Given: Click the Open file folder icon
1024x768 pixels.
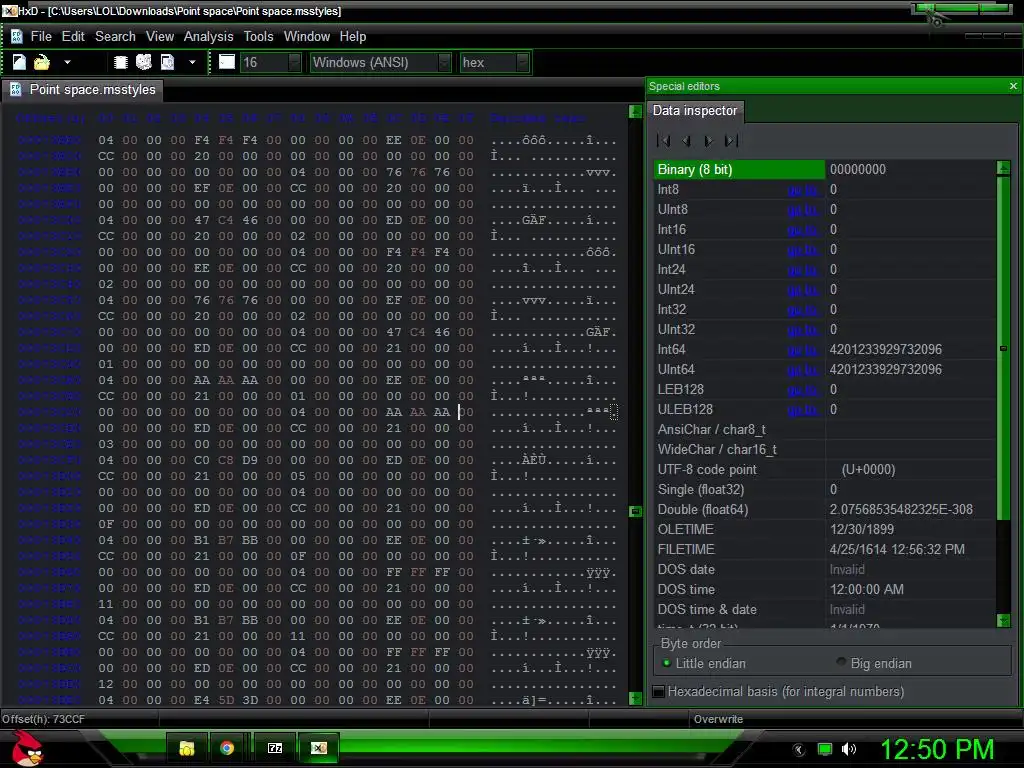Looking at the screenshot, I should [42, 62].
